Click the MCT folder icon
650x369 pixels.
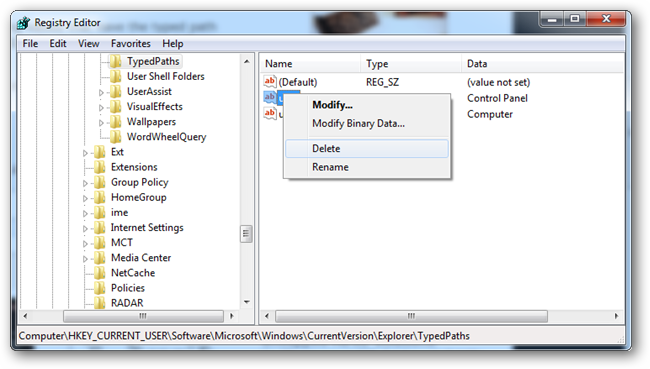tap(99, 243)
